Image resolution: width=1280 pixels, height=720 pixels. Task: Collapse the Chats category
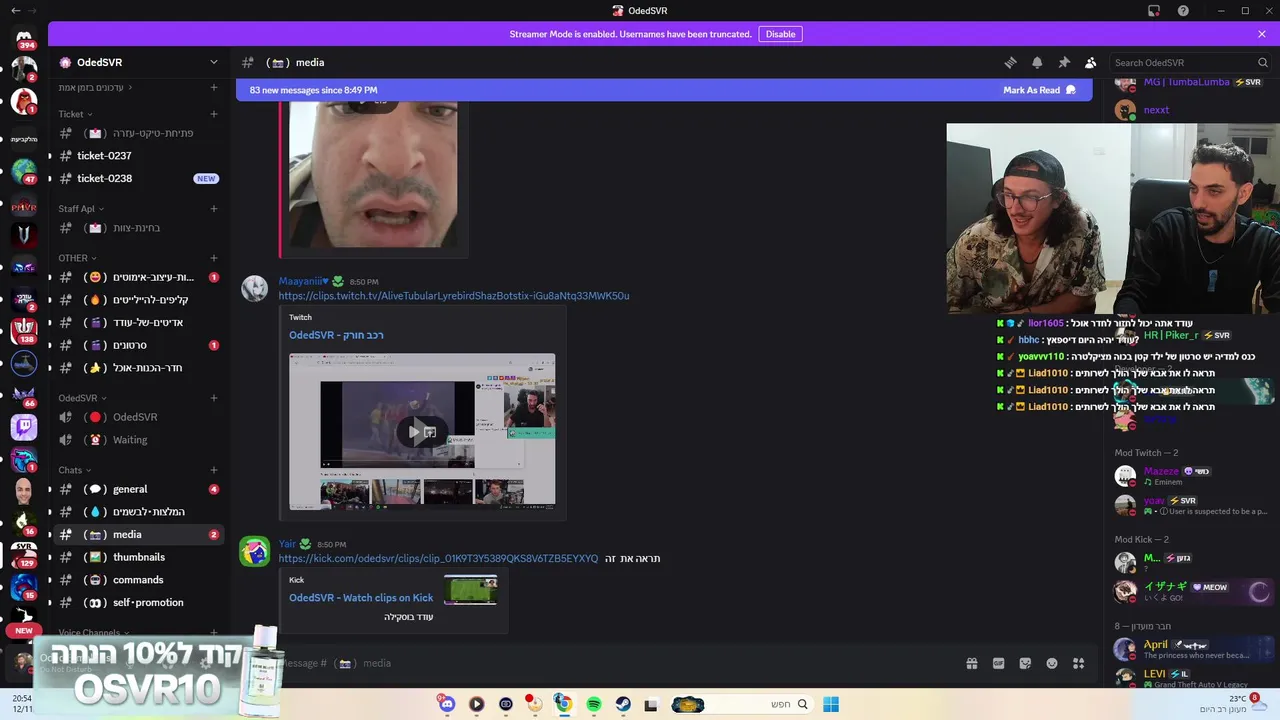point(75,470)
